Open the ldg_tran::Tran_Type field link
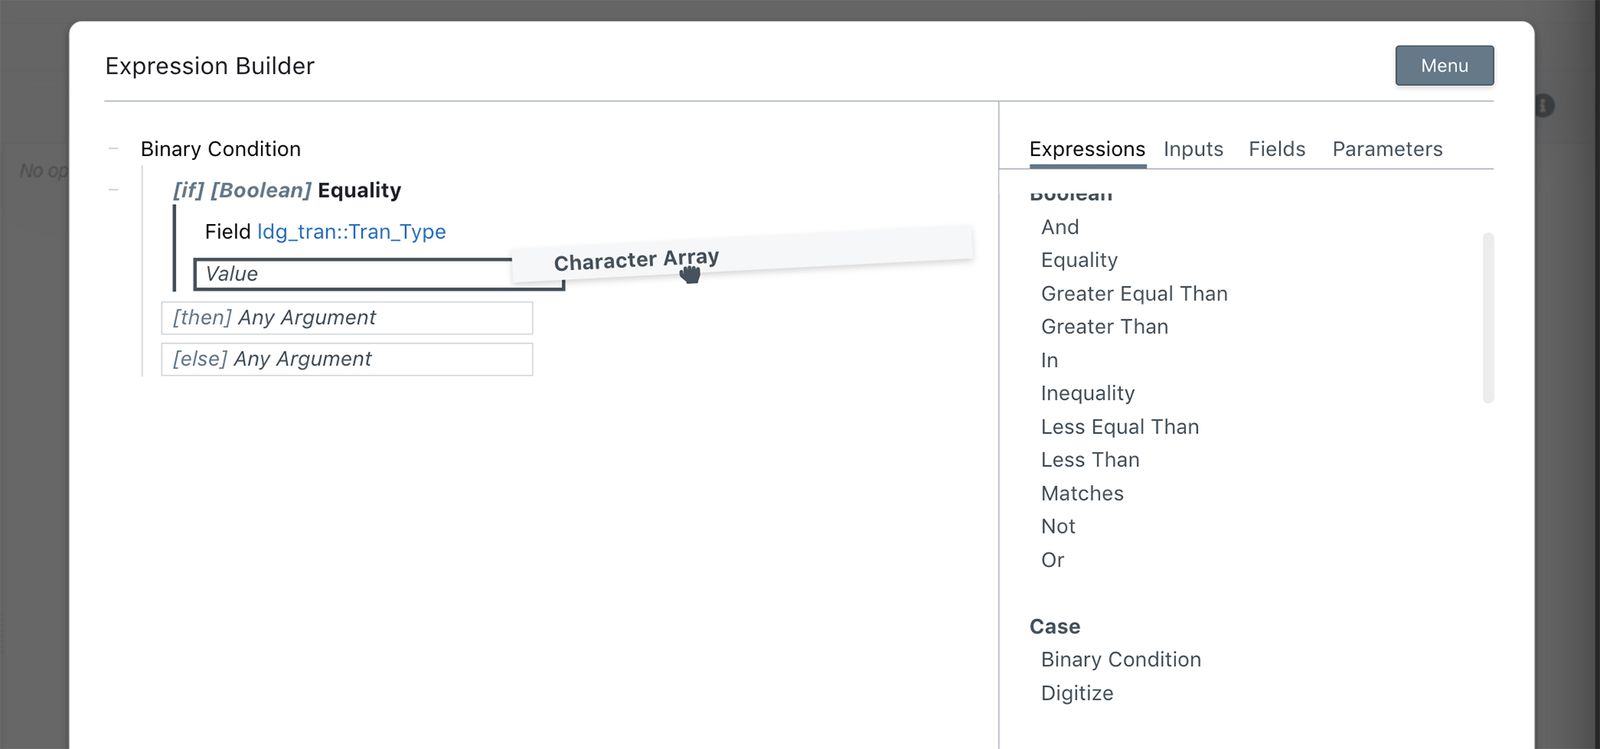The height and width of the screenshot is (749, 1600). 351,231
